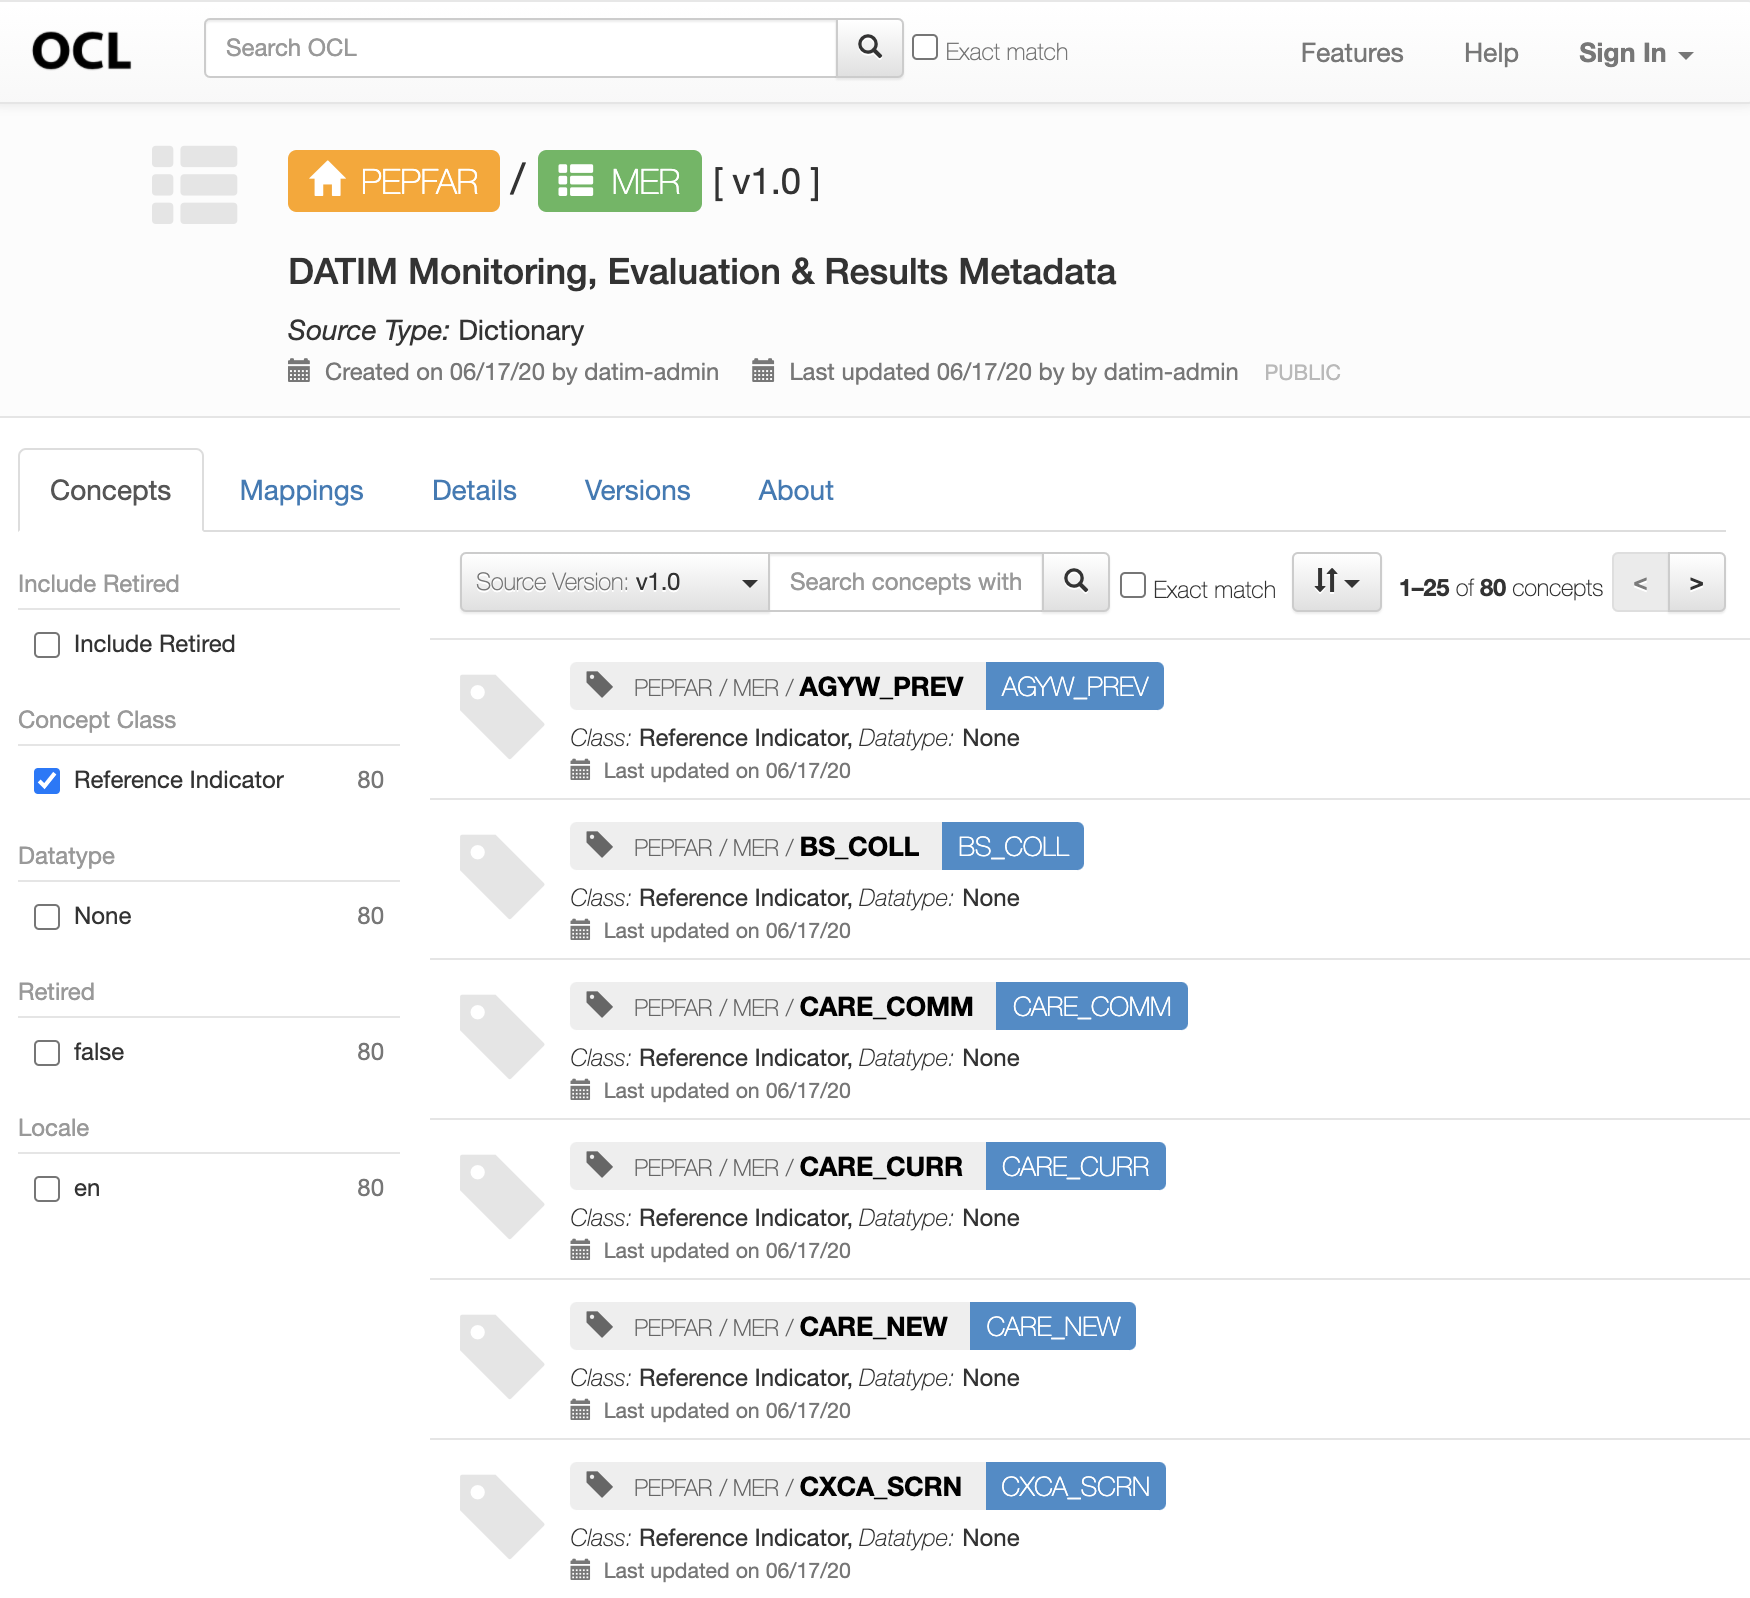This screenshot has width=1750, height=1598.
Task: Check the en locale filter
Action: [47, 1189]
